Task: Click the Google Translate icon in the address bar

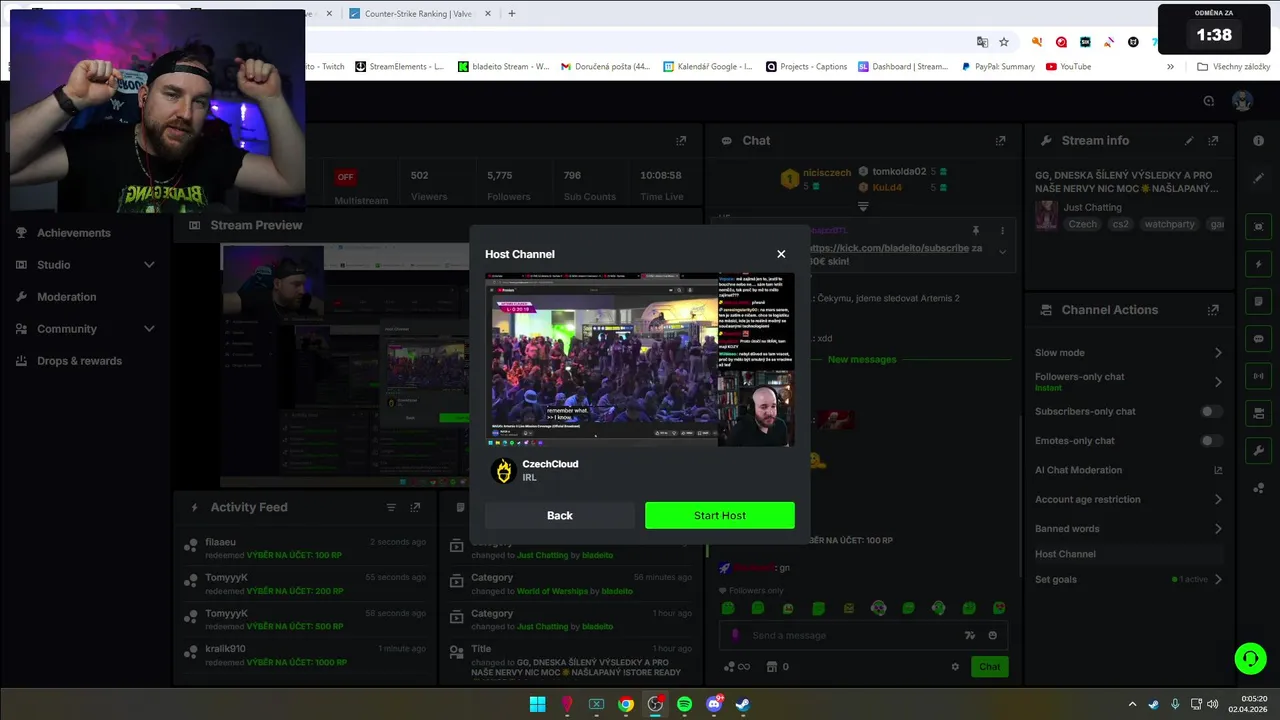Action: click(x=982, y=42)
